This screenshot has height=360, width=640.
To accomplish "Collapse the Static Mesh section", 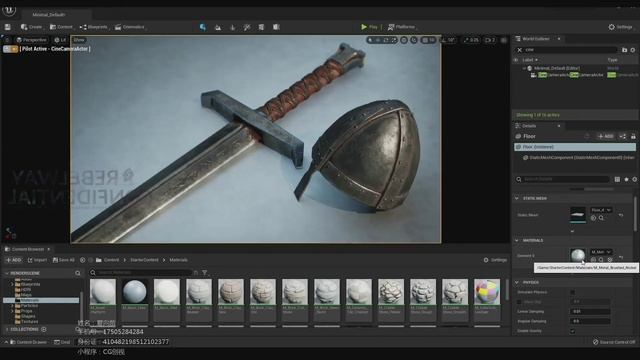I will (x=517, y=198).
